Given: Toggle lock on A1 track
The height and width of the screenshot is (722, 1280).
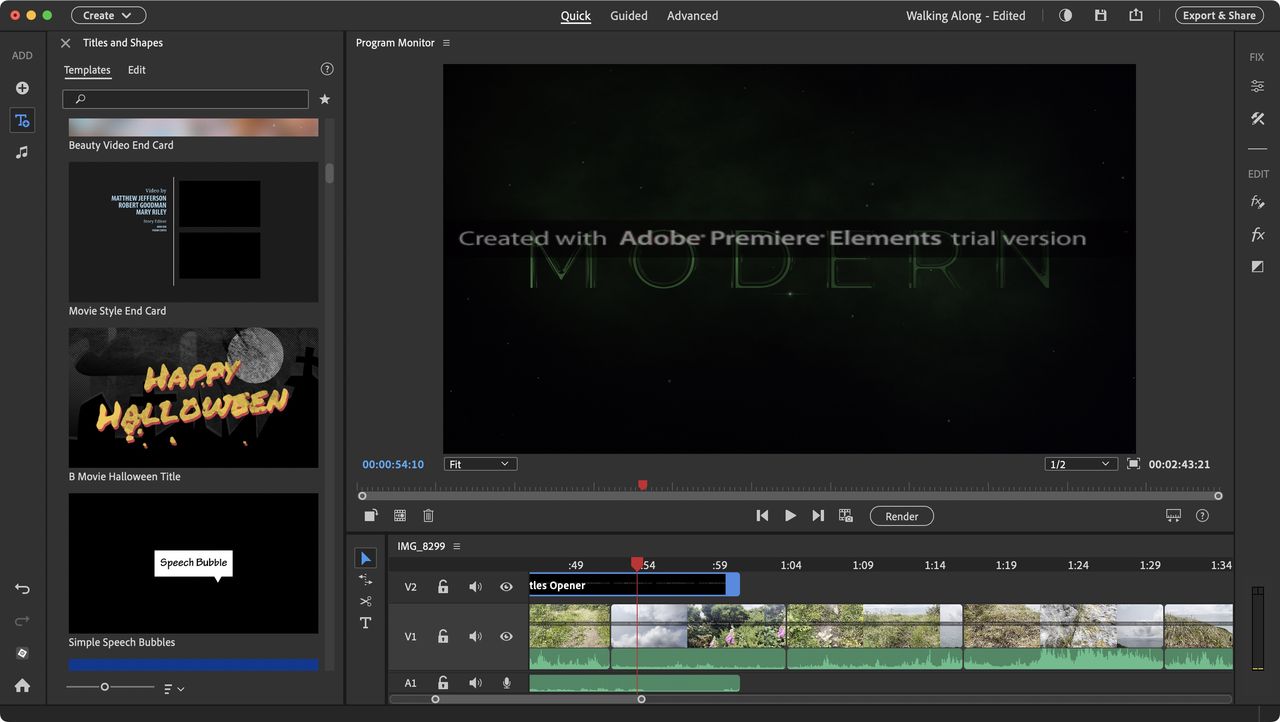Looking at the screenshot, I should 443,683.
